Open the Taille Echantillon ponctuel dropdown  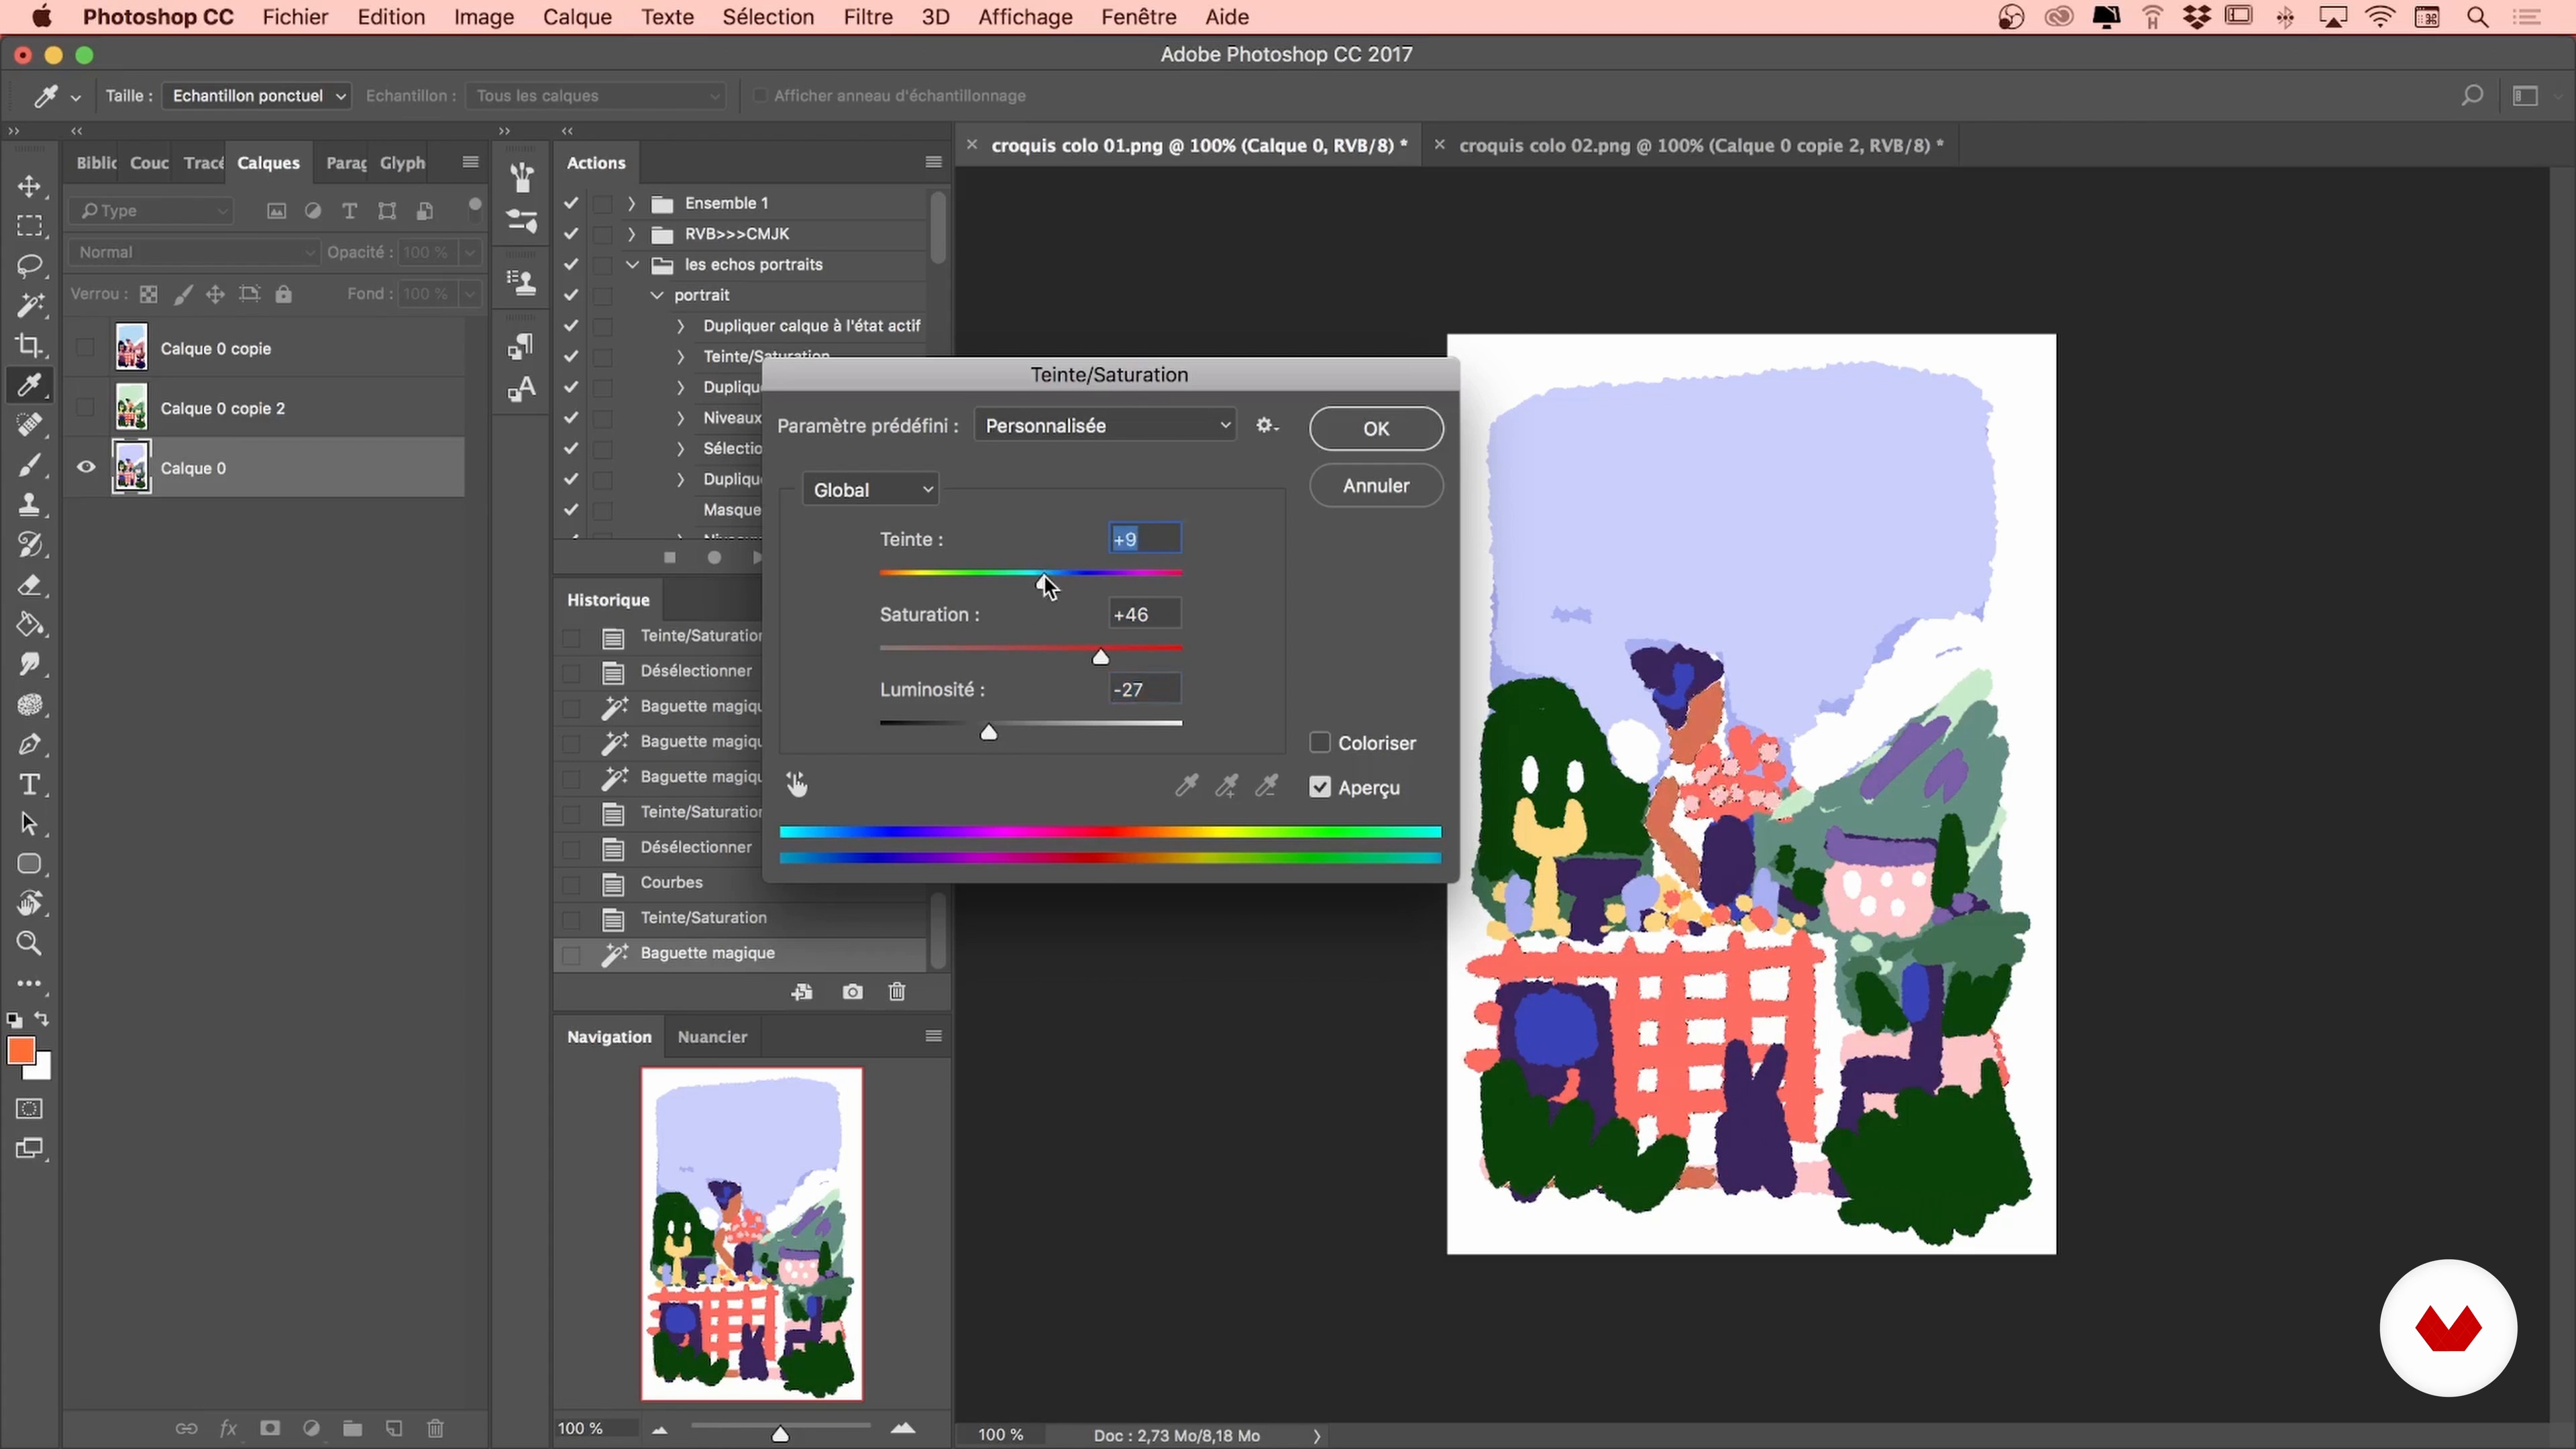tap(257, 96)
